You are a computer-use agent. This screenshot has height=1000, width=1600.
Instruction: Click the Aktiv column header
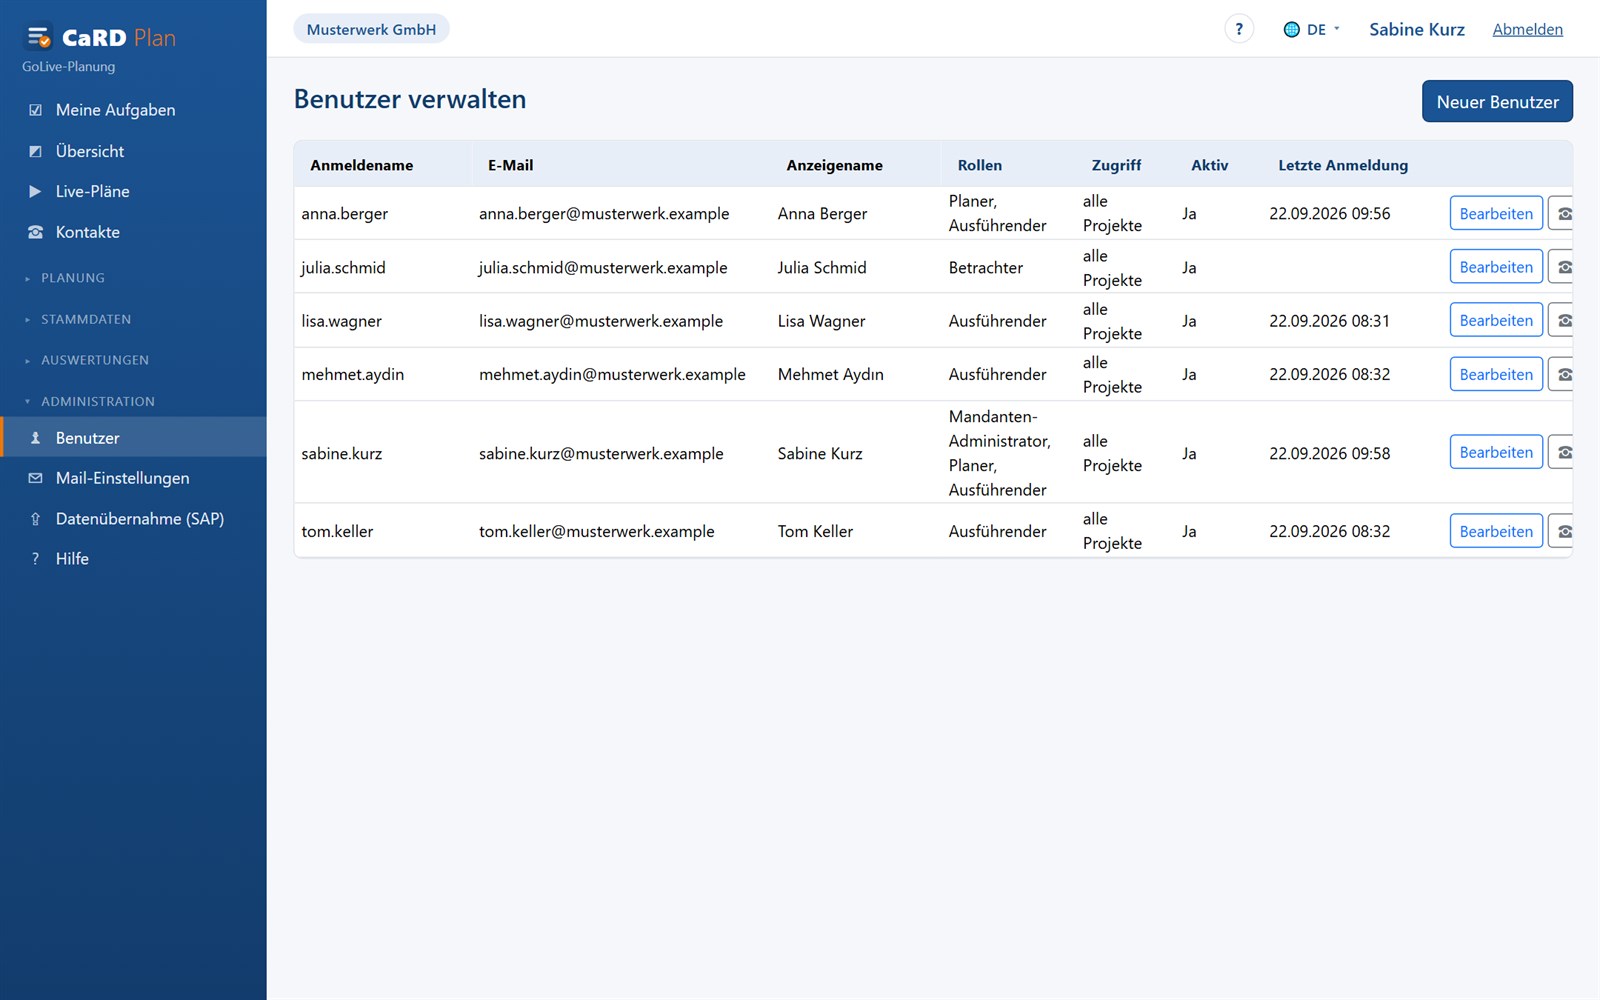[1209, 165]
